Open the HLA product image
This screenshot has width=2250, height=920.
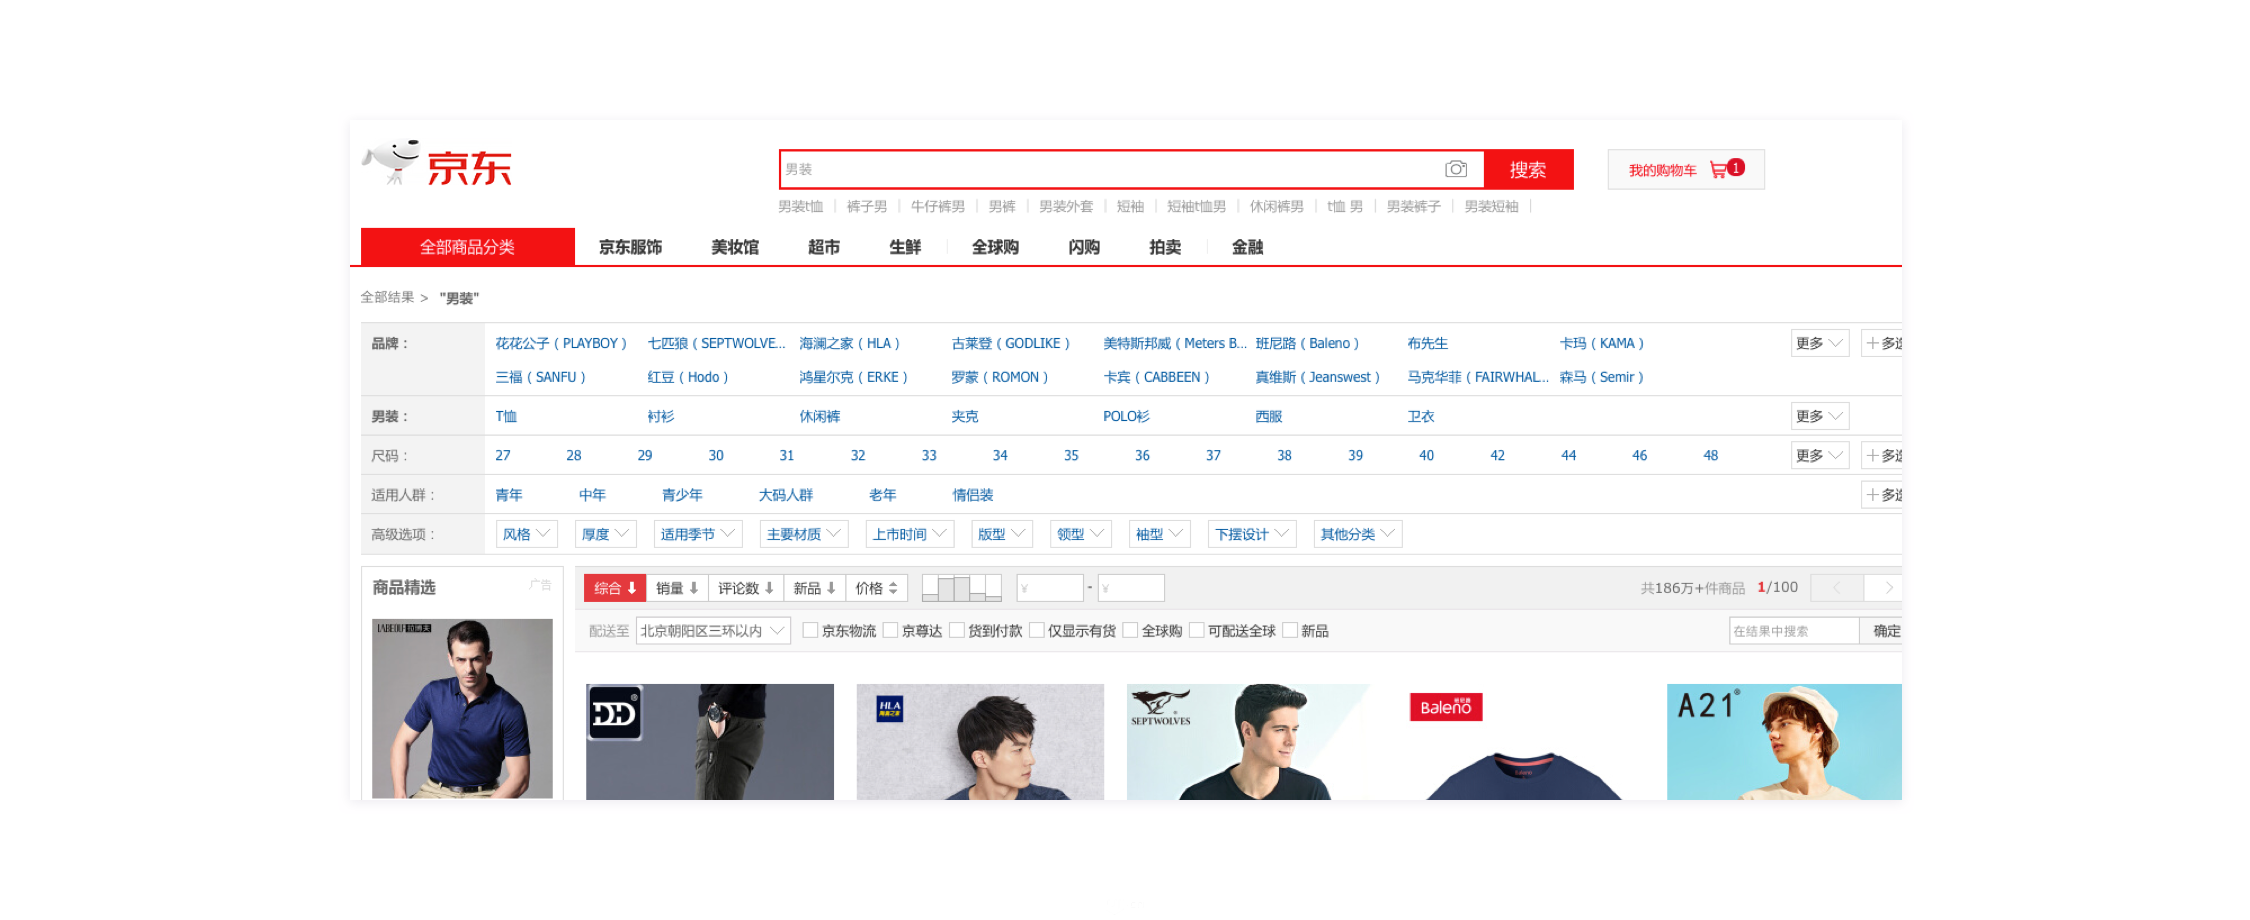tap(980, 742)
